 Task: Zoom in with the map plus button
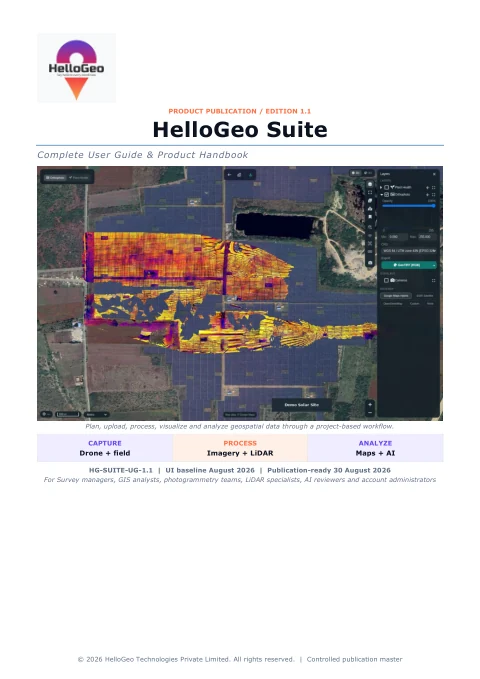tap(370, 404)
